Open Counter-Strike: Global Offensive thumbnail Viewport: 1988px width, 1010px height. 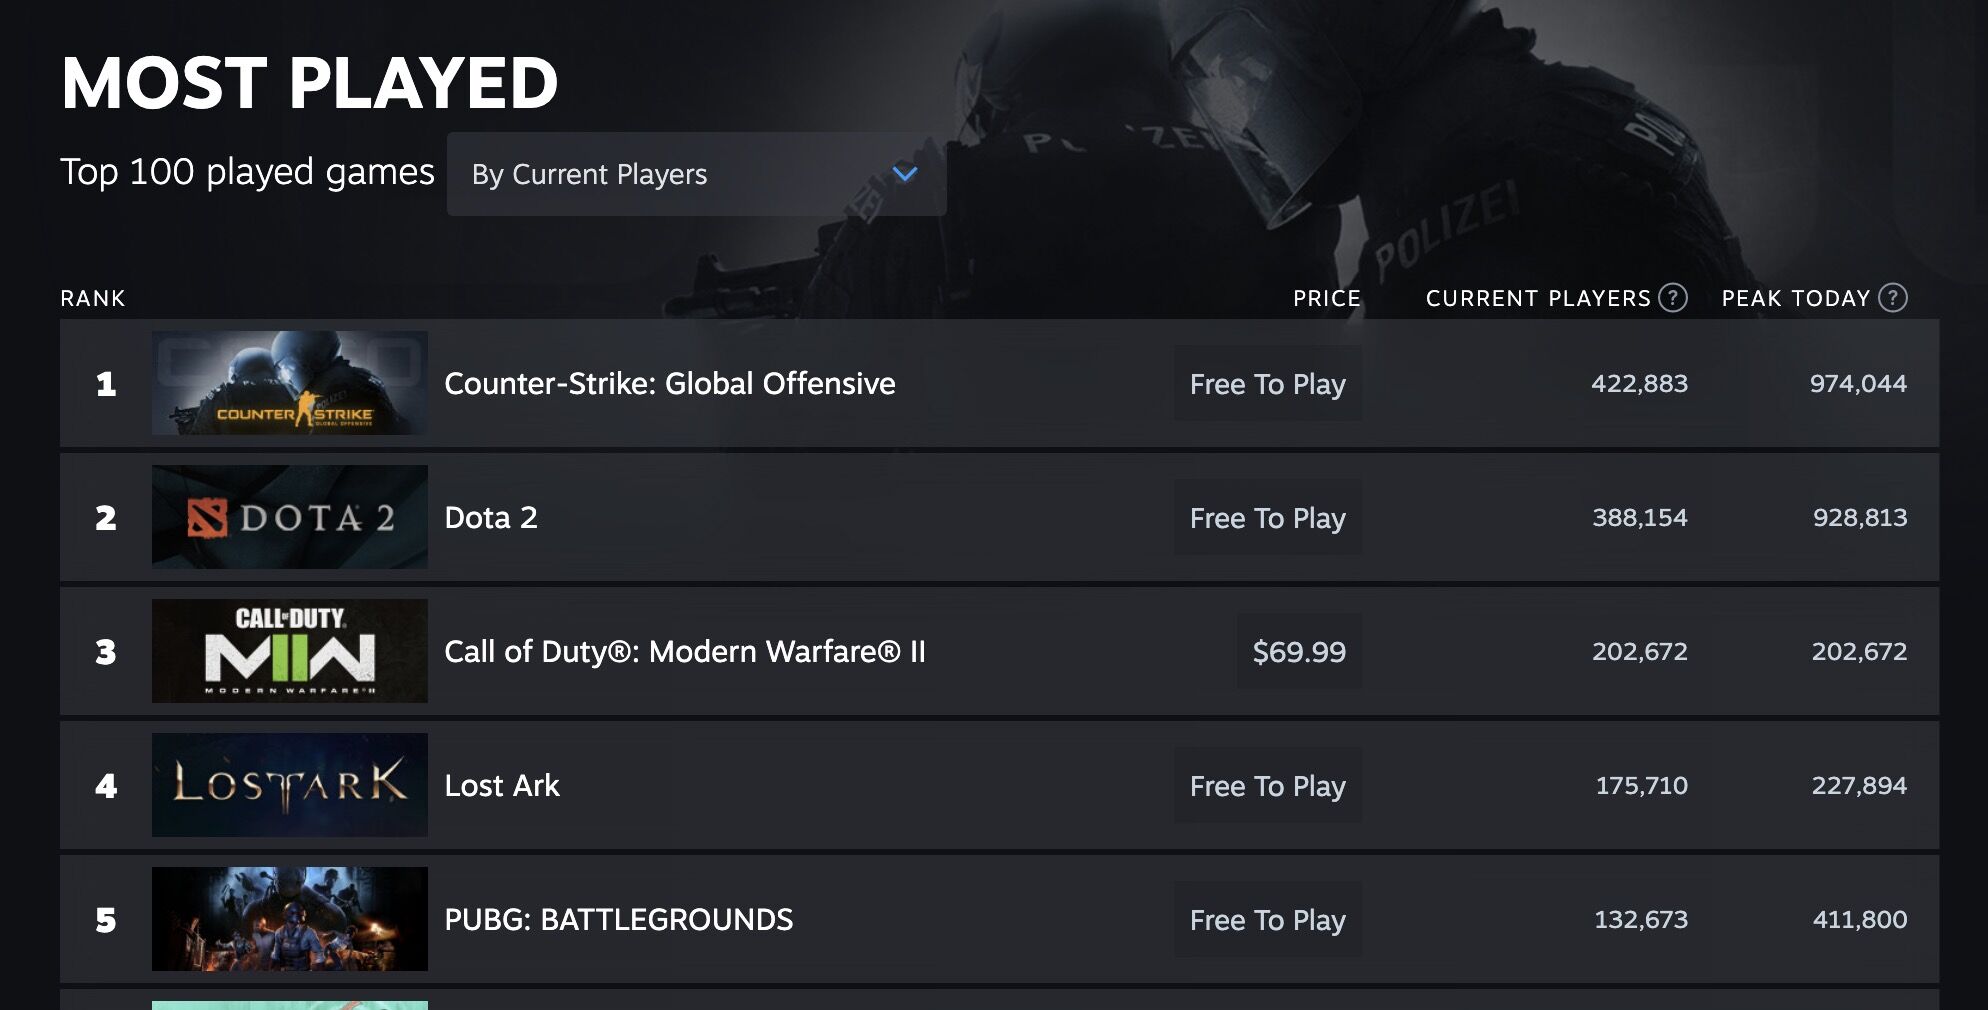[x=290, y=383]
